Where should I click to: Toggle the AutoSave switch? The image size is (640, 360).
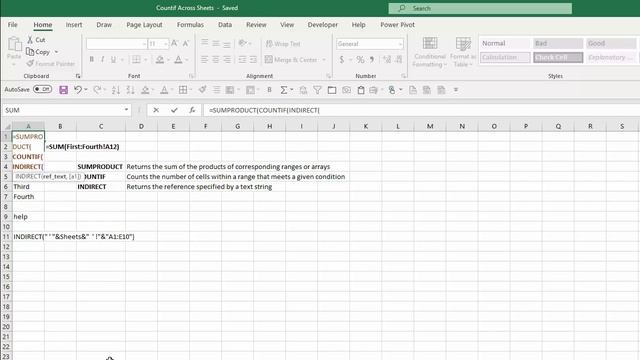click(x=42, y=89)
